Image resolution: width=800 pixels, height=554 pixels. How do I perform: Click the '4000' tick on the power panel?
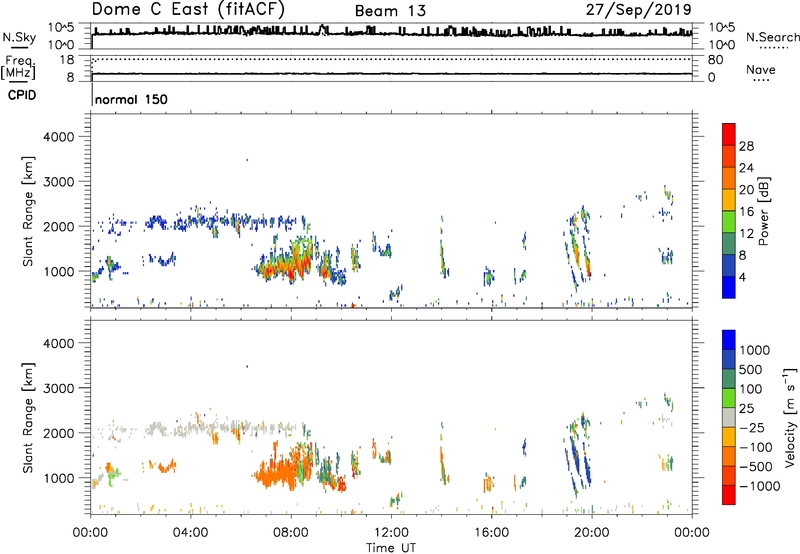[59, 137]
